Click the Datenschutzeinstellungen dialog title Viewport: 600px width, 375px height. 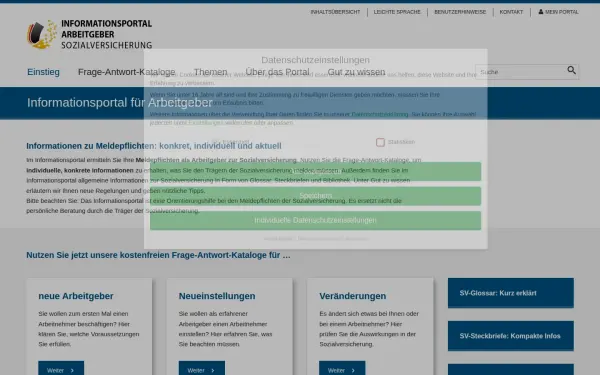(315, 60)
